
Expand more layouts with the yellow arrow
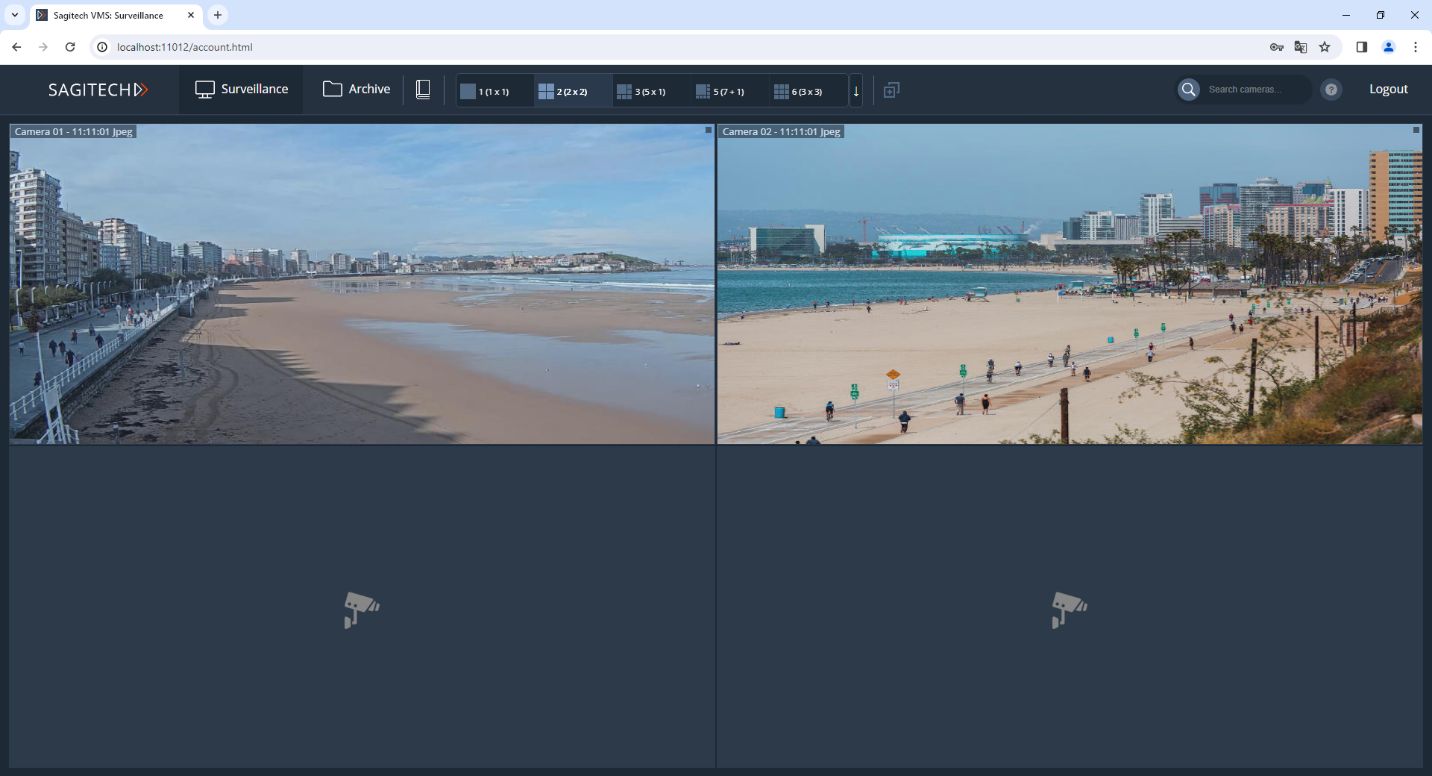click(856, 91)
